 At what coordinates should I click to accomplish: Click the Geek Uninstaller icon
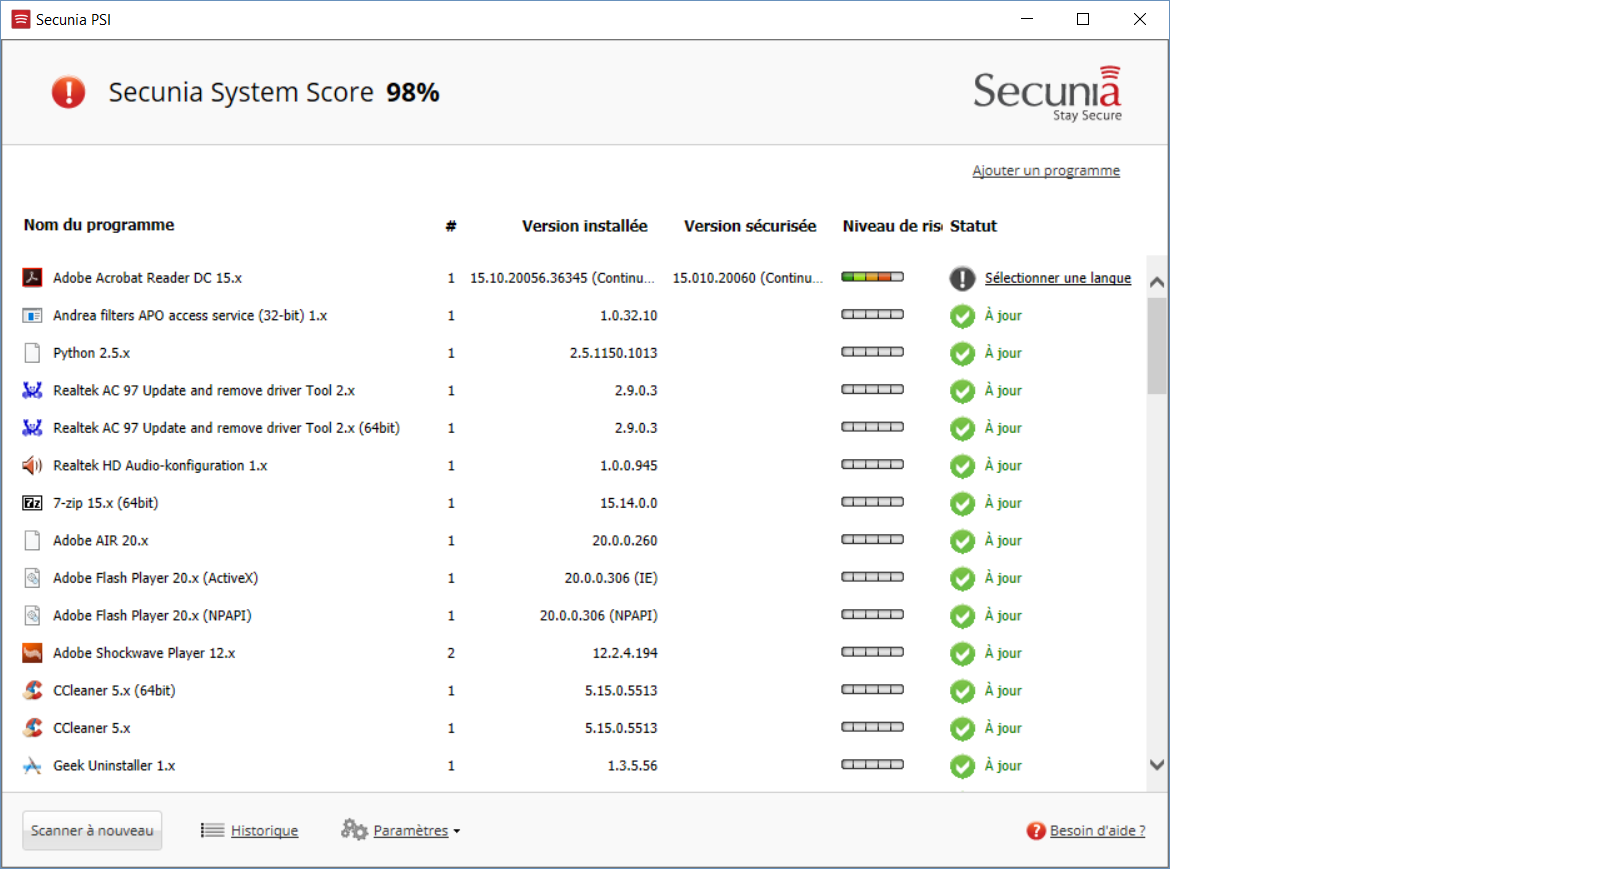point(32,766)
